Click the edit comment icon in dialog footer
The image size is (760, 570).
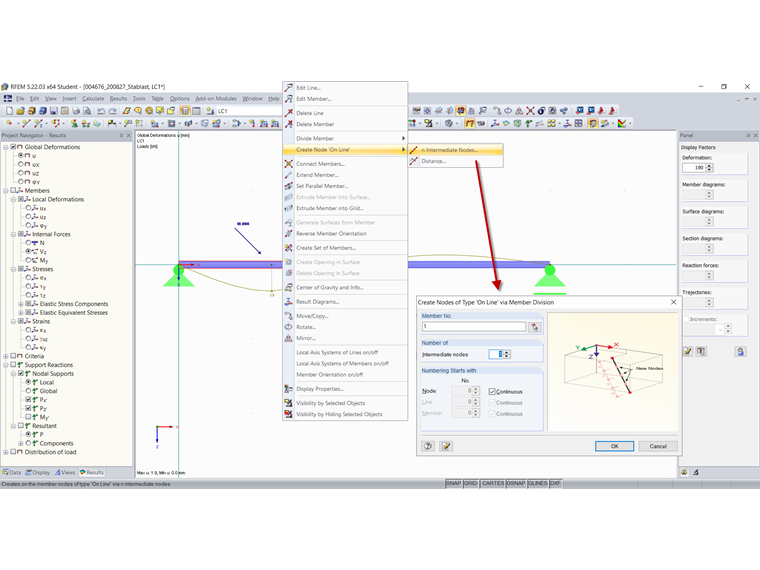click(446, 446)
